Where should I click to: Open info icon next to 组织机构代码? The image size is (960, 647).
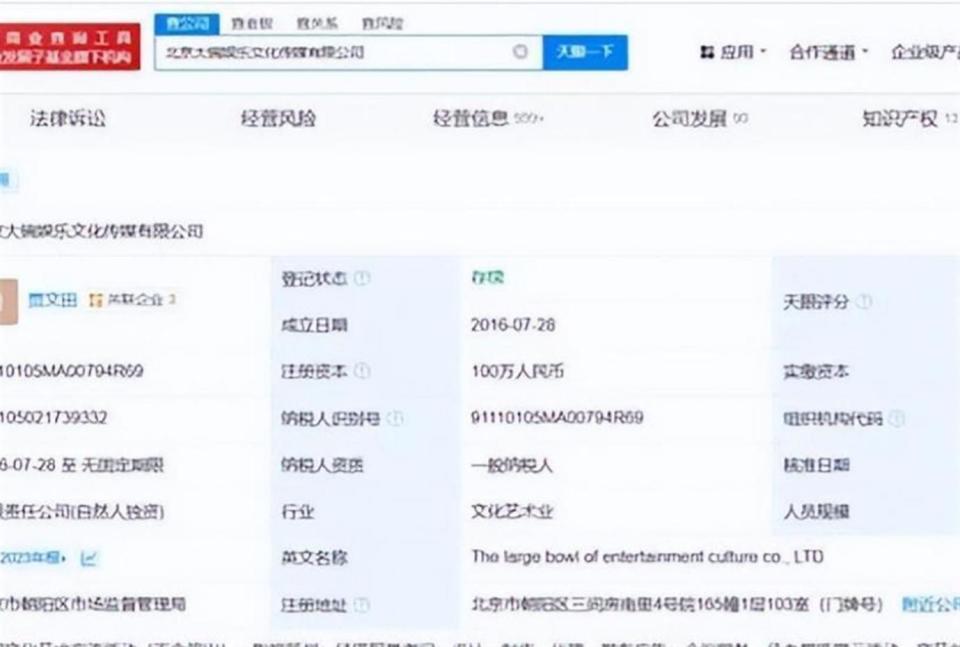897,418
